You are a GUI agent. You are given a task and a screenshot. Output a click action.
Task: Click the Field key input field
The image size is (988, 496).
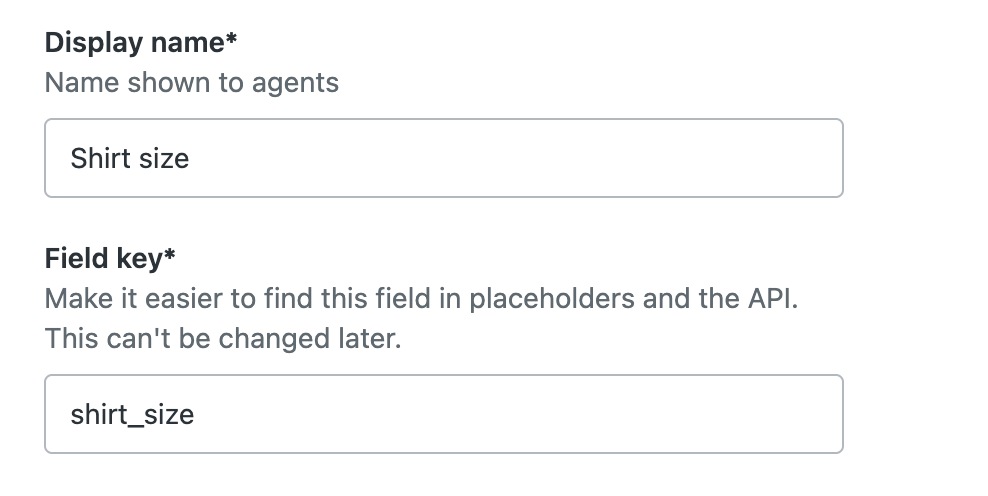443,414
